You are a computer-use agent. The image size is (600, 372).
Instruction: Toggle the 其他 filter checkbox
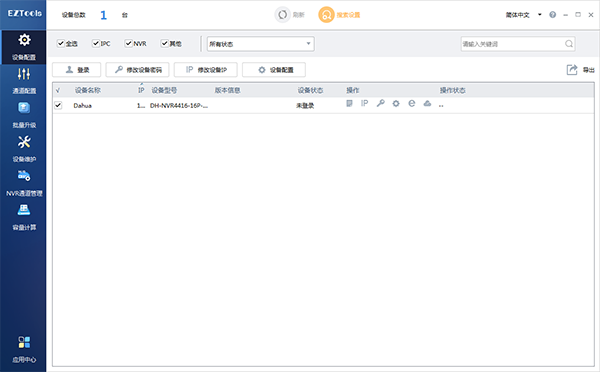164,43
